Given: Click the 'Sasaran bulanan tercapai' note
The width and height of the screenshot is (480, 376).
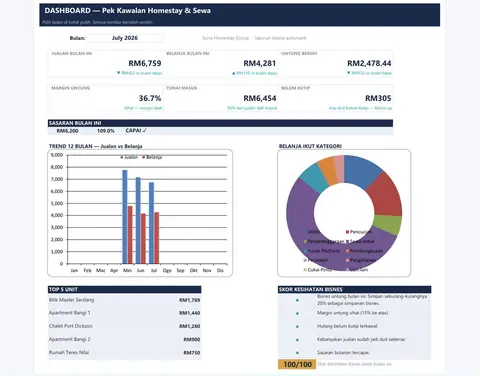Looking at the screenshot, I should (x=343, y=352).
